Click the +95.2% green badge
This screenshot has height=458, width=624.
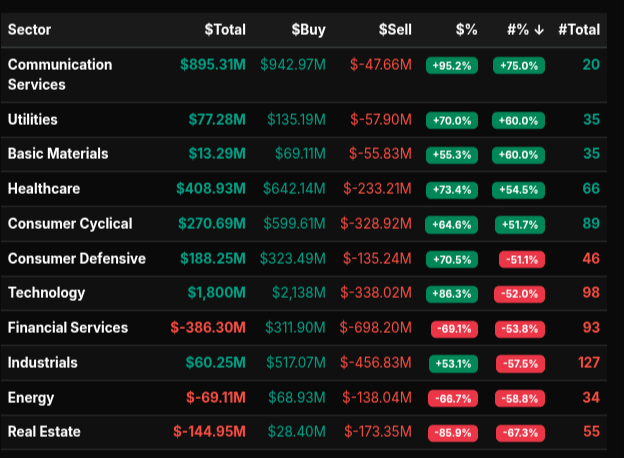451,66
